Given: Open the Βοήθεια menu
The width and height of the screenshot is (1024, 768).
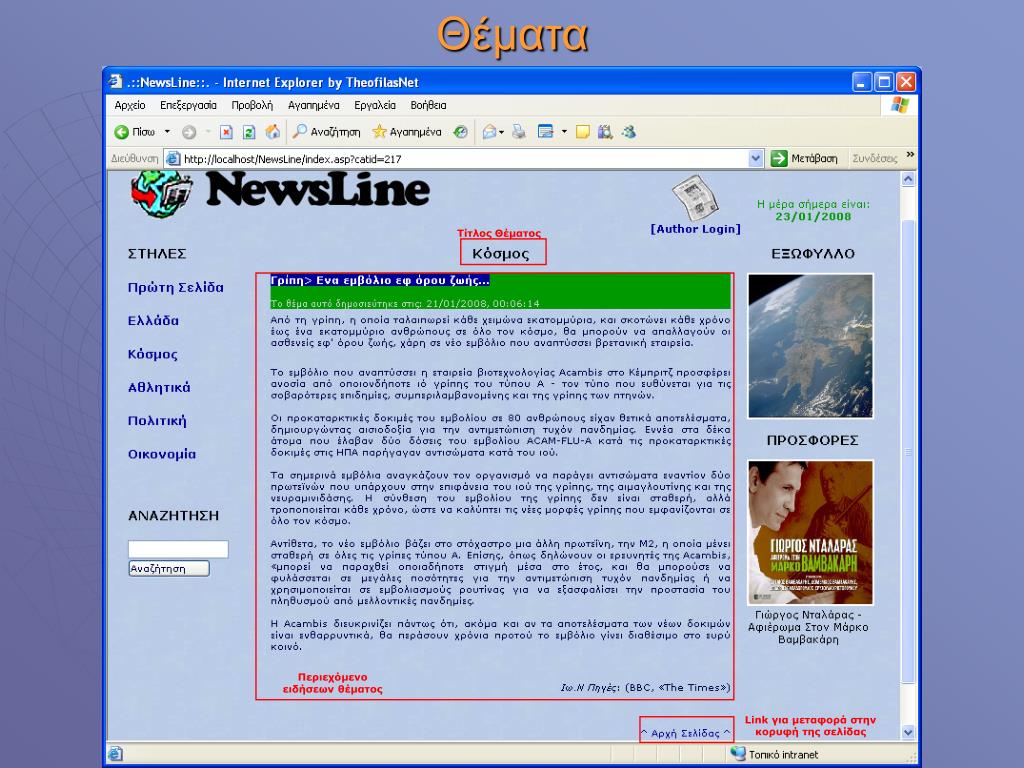Looking at the screenshot, I should [428, 105].
